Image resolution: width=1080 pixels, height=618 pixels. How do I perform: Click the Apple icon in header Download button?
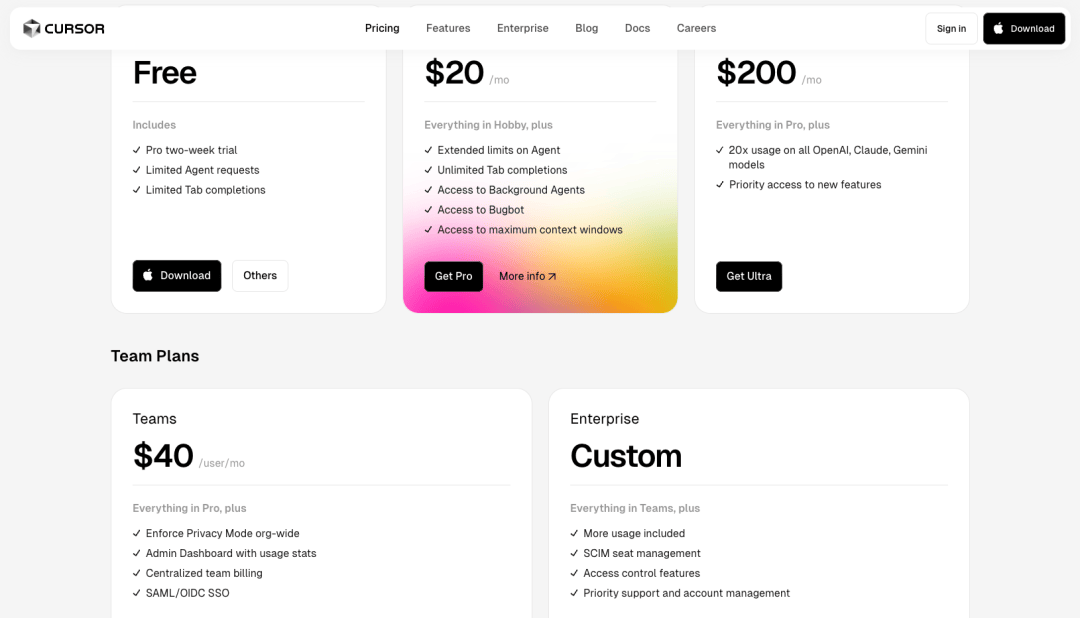tap(998, 29)
